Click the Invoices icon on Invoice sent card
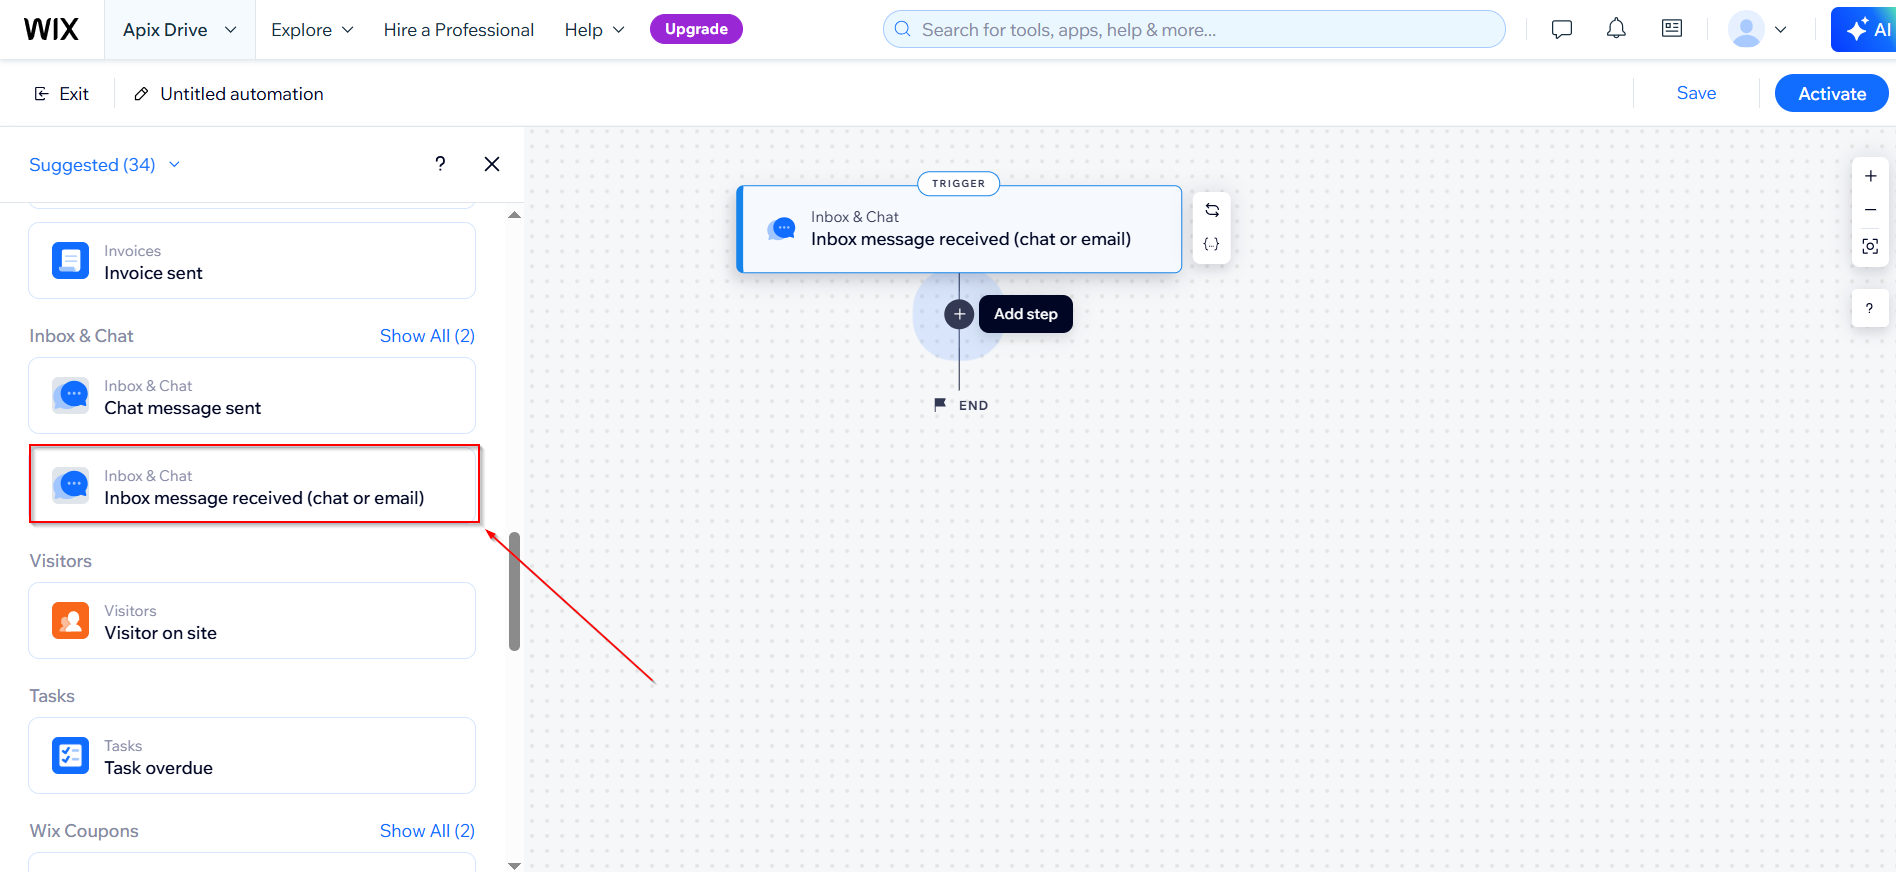Viewport: 1896px width, 872px height. [x=70, y=261]
